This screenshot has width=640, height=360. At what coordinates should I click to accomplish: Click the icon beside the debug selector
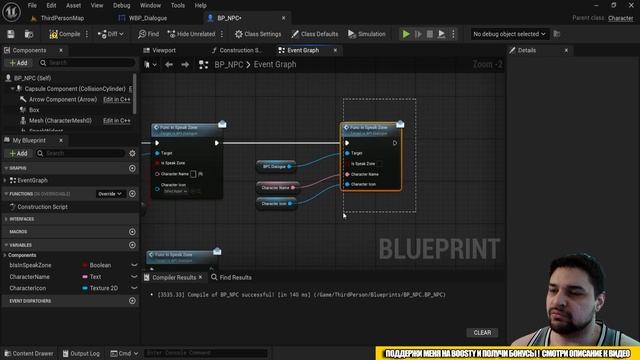pyautogui.click(x=557, y=34)
